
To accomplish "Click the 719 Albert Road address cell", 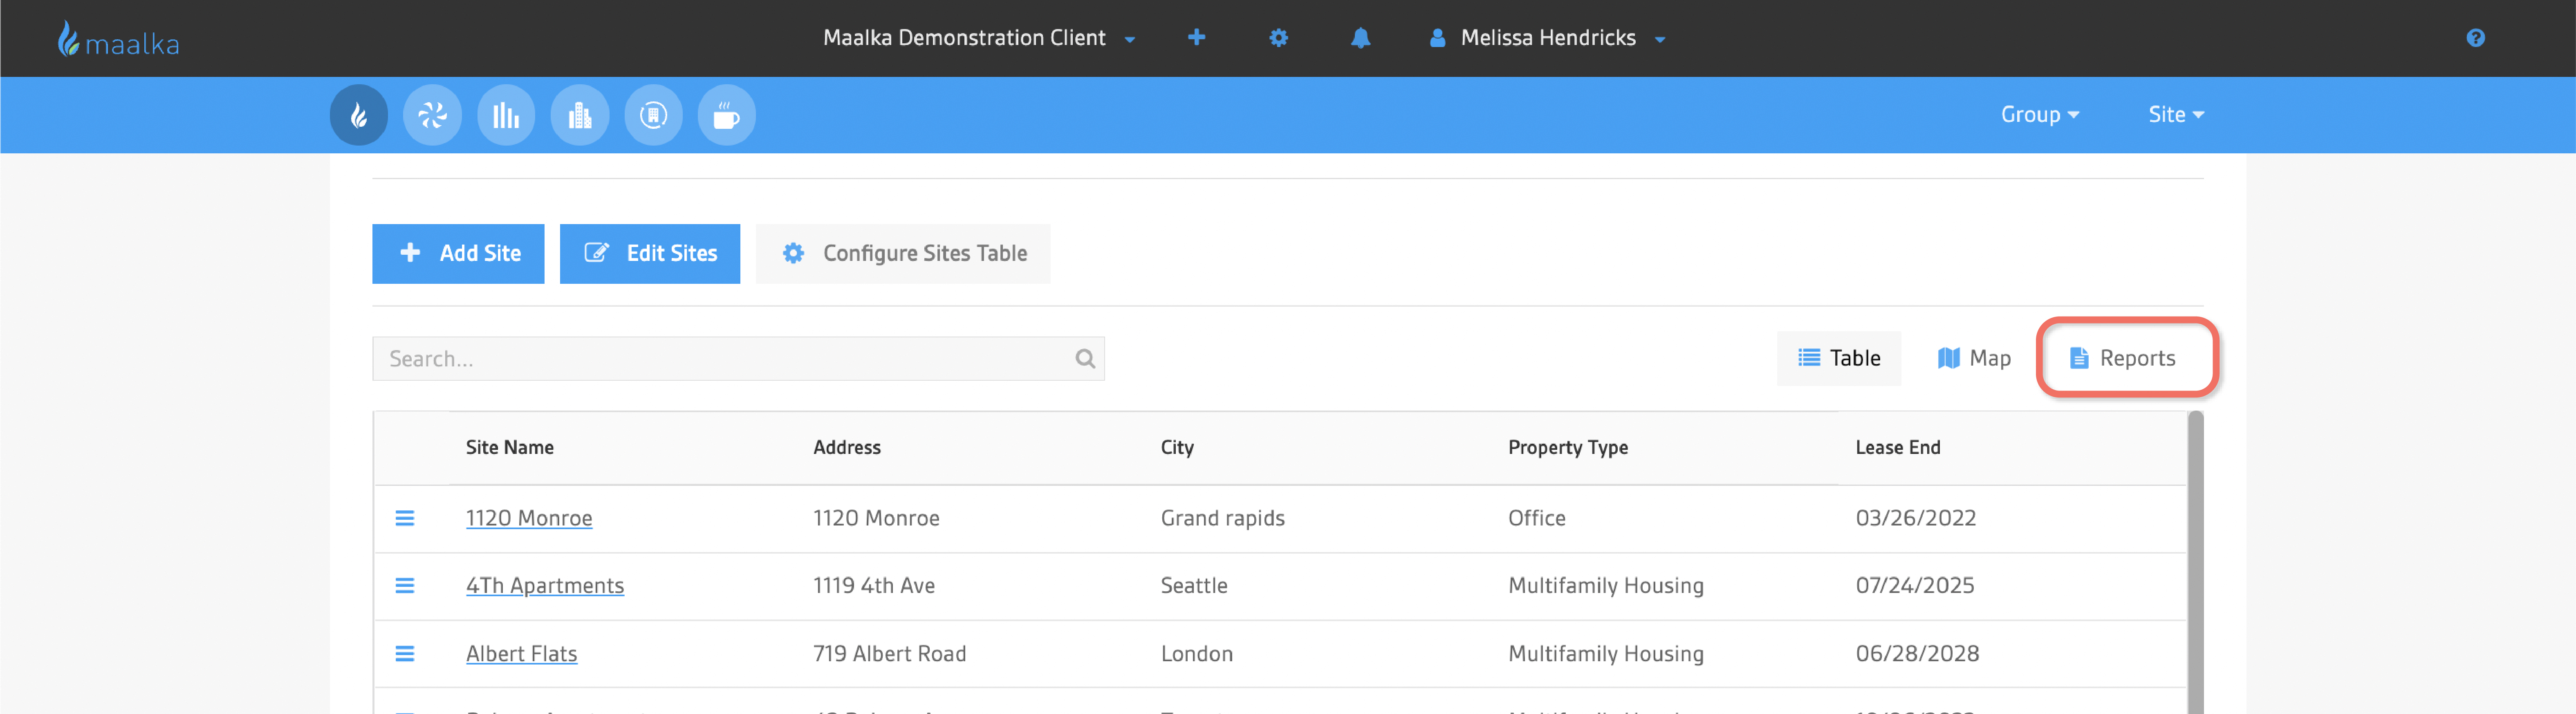I will [x=889, y=654].
